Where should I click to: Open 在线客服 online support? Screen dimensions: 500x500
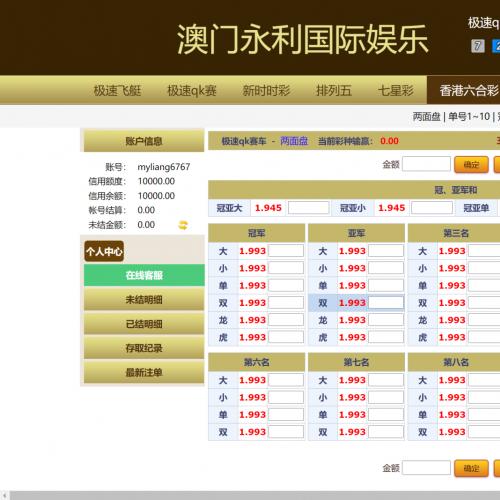click(x=144, y=275)
